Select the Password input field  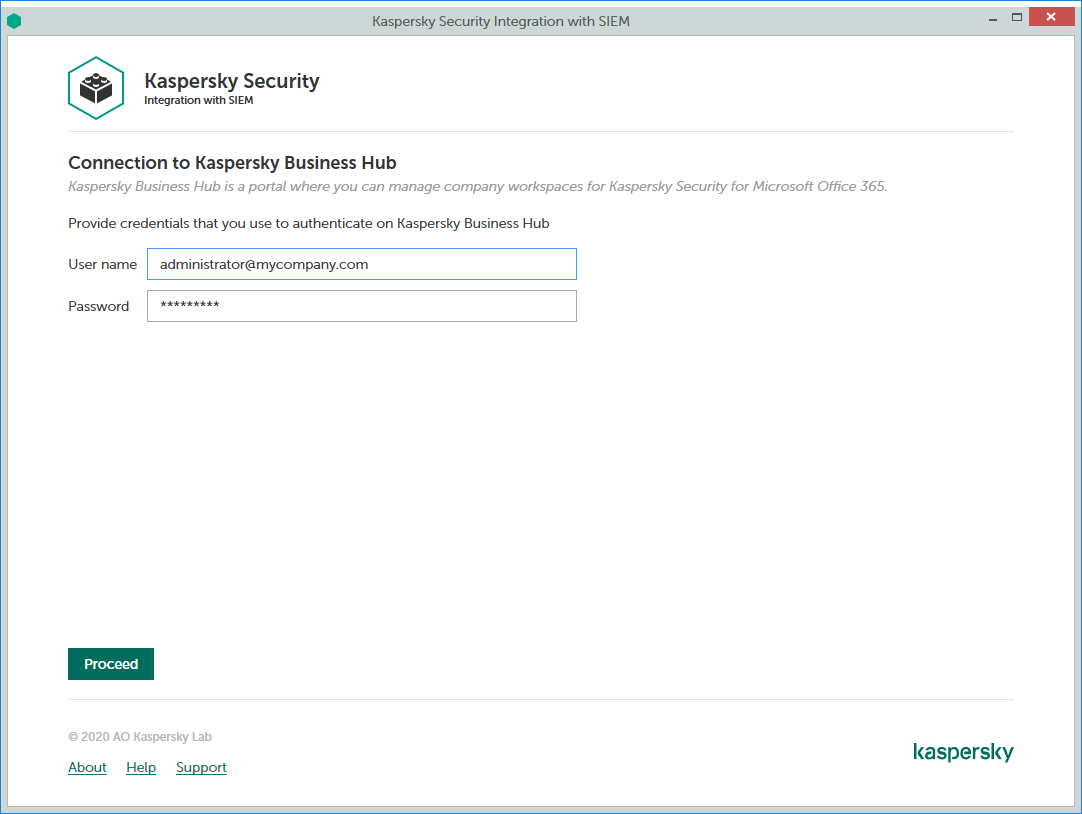[x=362, y=306]
